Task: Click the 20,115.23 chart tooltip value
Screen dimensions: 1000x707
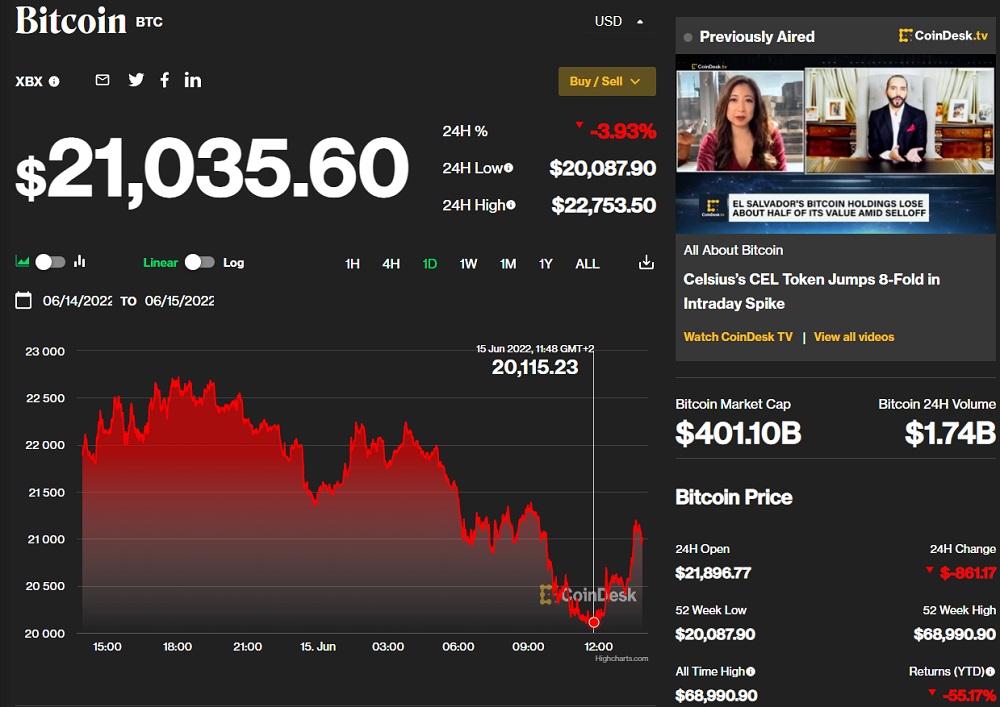Action: pyautogui.click(x=535, y=367)
